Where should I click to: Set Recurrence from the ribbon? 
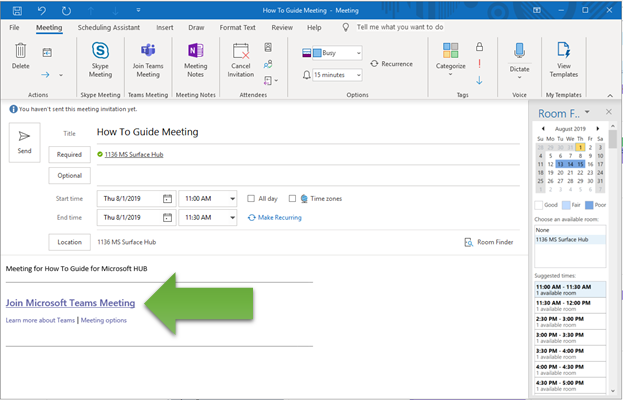tap(392, 64)
